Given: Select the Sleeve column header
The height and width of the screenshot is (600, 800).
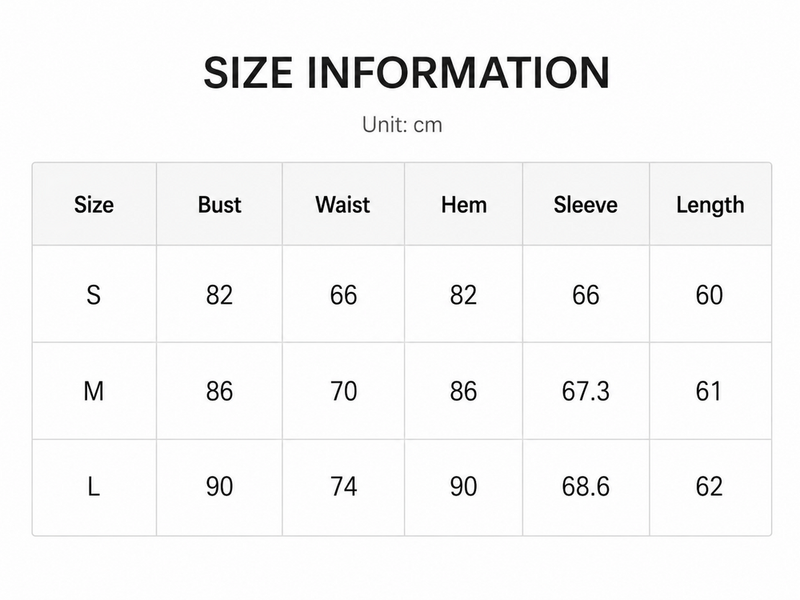Looking at the screenshot, I should point(586,205).
